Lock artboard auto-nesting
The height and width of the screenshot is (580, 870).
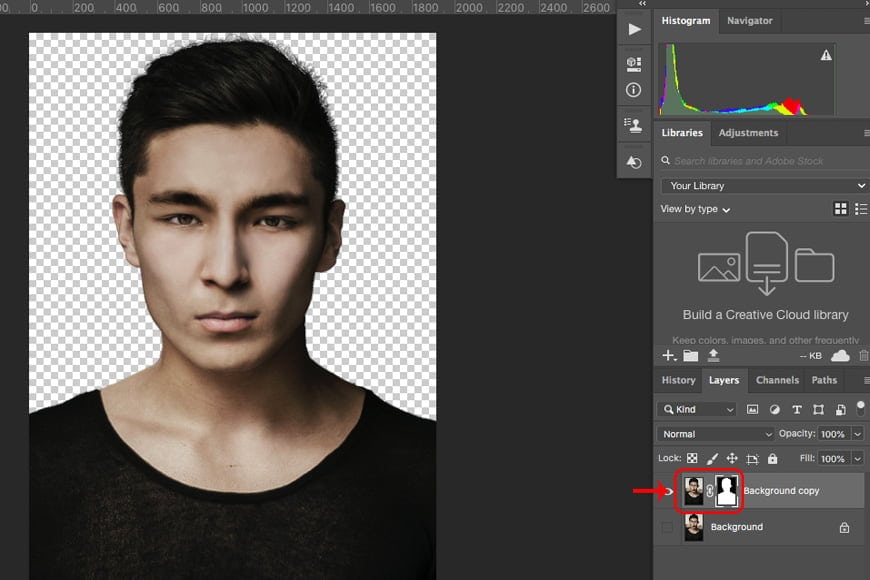coord(752,458)
